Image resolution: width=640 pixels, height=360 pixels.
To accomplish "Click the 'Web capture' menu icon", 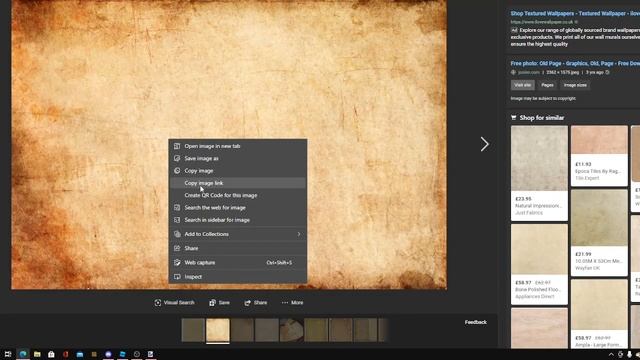I will pyautogui.click(x=177, y=262).
